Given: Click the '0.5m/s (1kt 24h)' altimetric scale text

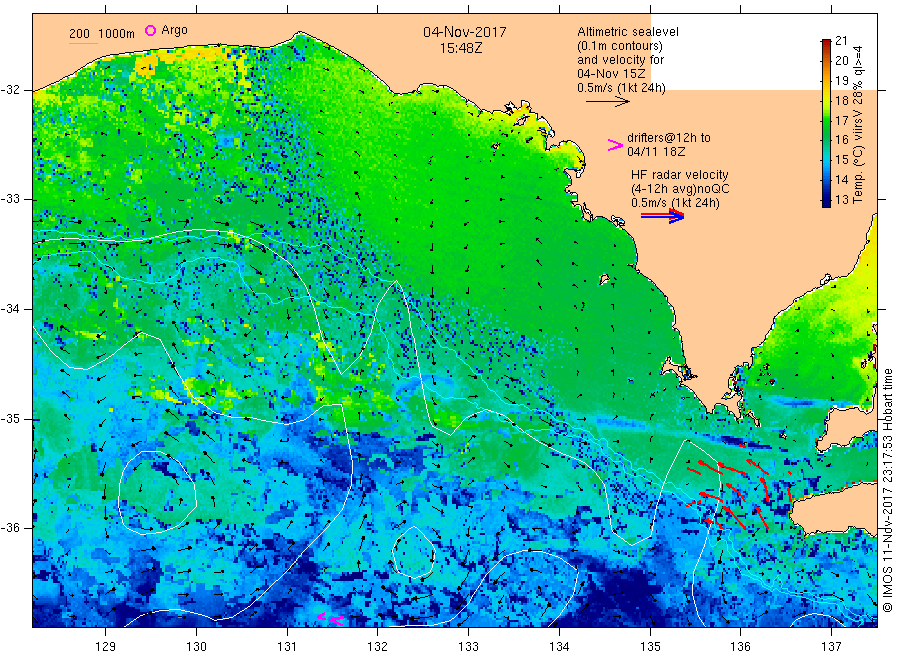Looking at the screenshot, I should pyautogui.click(x=621, y=88).
